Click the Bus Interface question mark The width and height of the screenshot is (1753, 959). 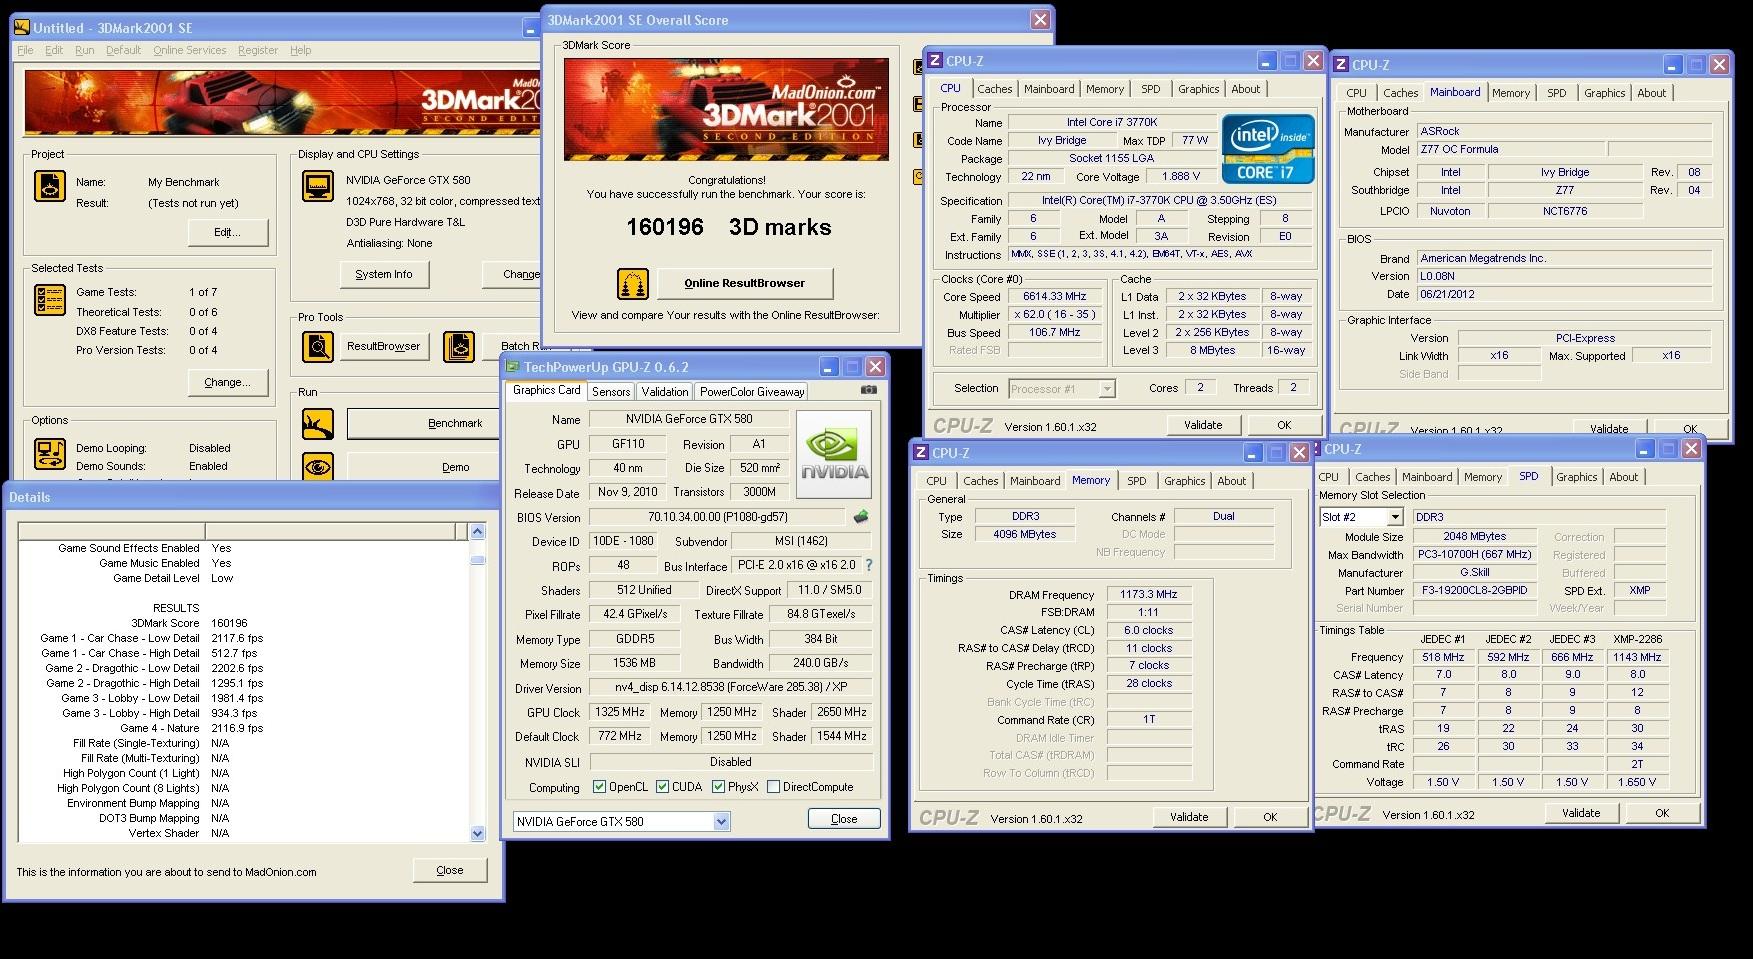[869, 565]
